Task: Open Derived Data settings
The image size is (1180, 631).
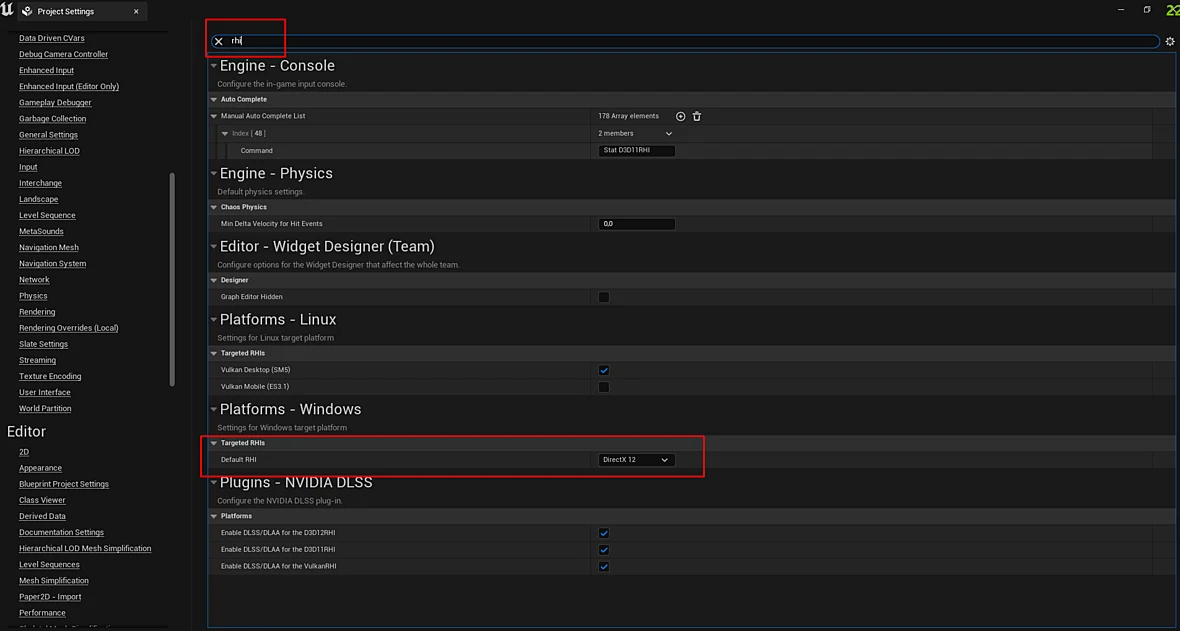Action: [x=42, y=517]
